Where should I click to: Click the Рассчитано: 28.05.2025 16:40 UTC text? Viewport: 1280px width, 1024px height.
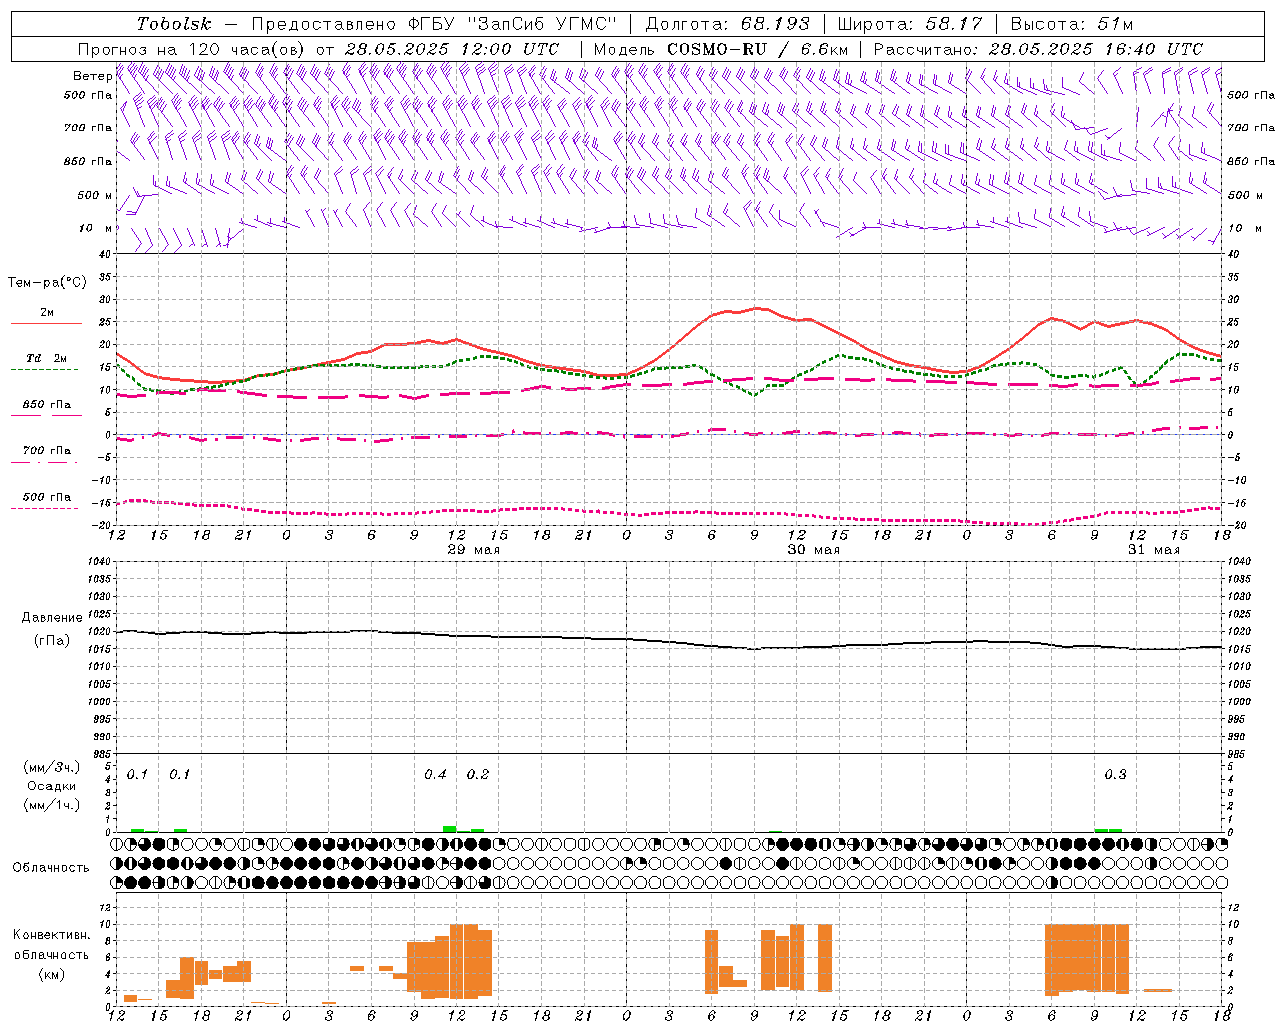click(1038, 49)
